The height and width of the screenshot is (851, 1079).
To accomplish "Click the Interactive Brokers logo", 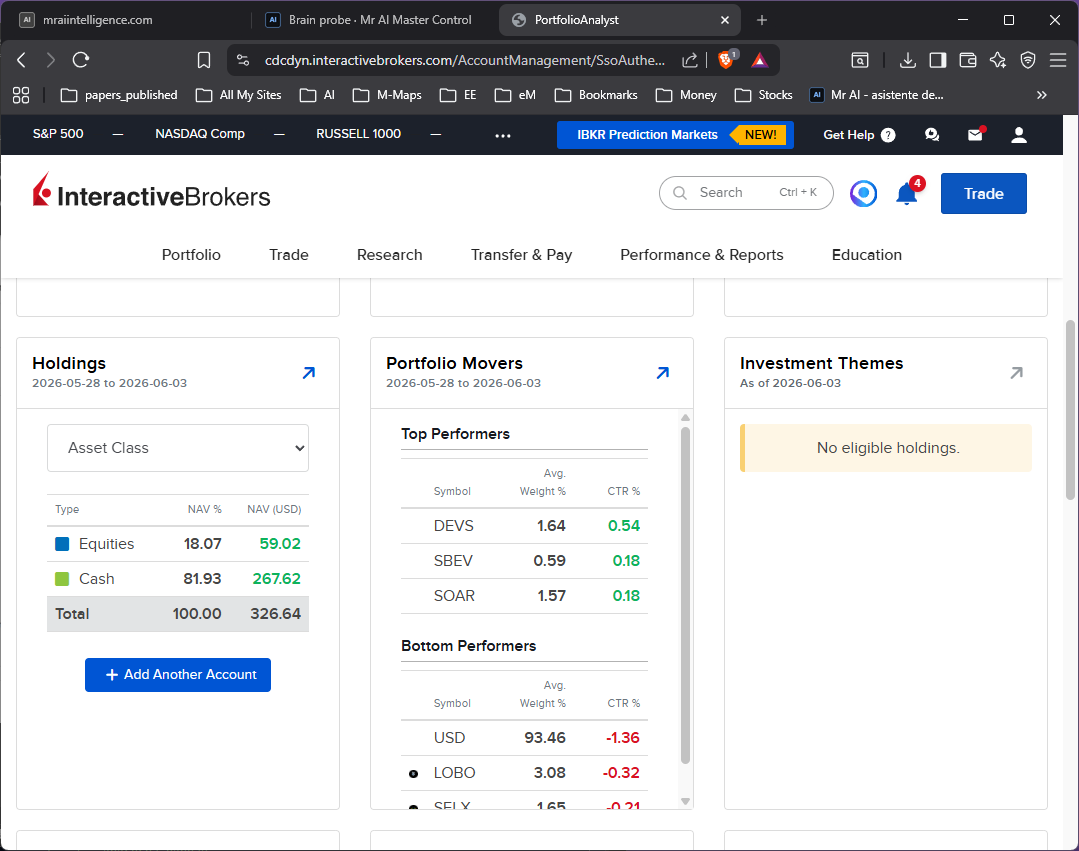I will pyautogui.click(x=151, y=192).
